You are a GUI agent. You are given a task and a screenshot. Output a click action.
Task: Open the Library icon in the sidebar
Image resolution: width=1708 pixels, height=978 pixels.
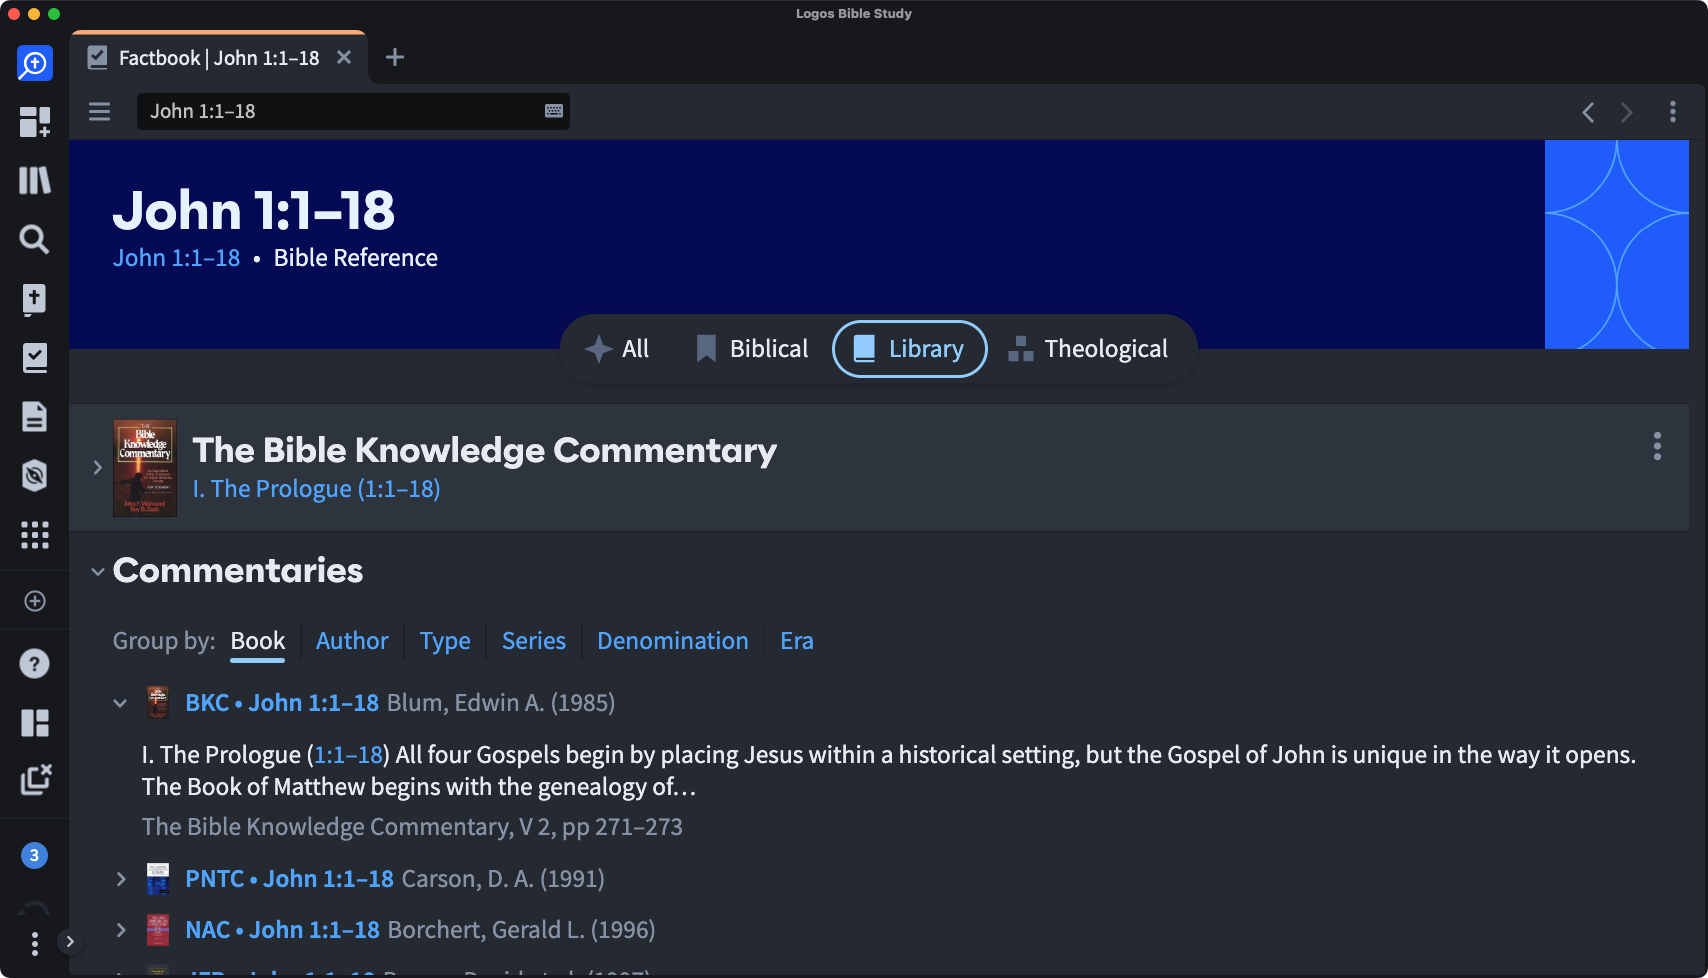[34, 181]
